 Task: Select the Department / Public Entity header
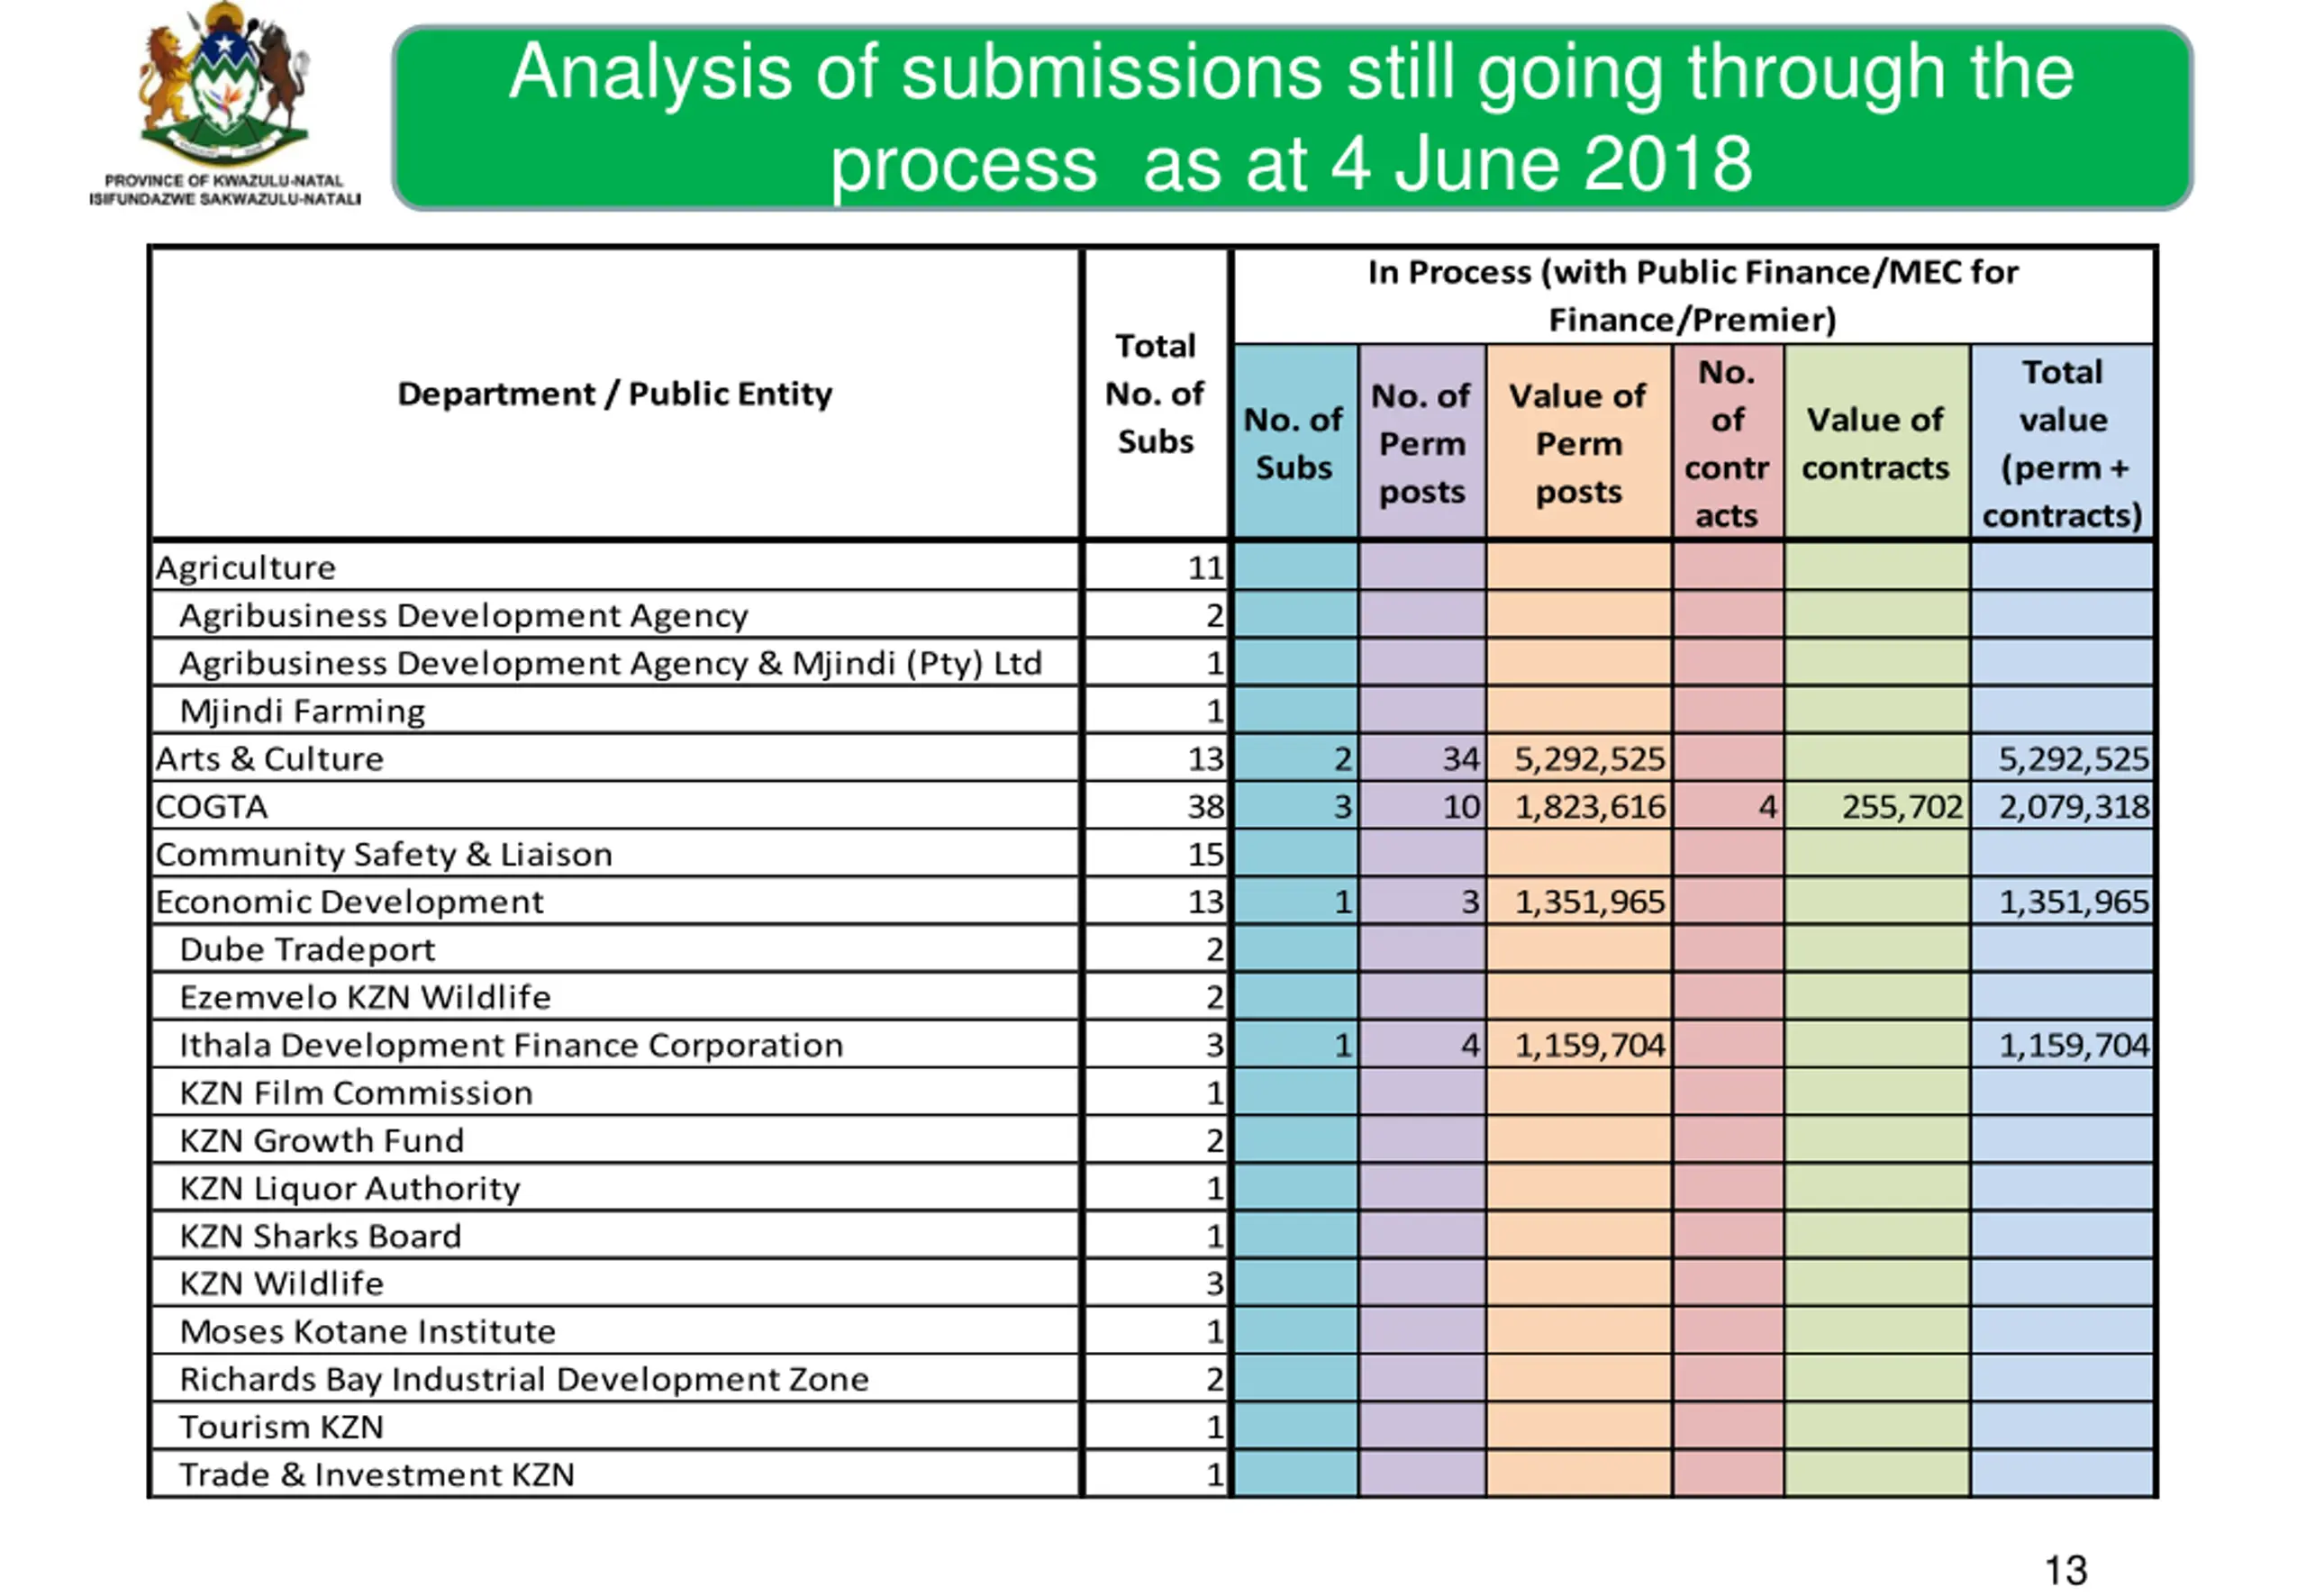[x=615, y=393]
